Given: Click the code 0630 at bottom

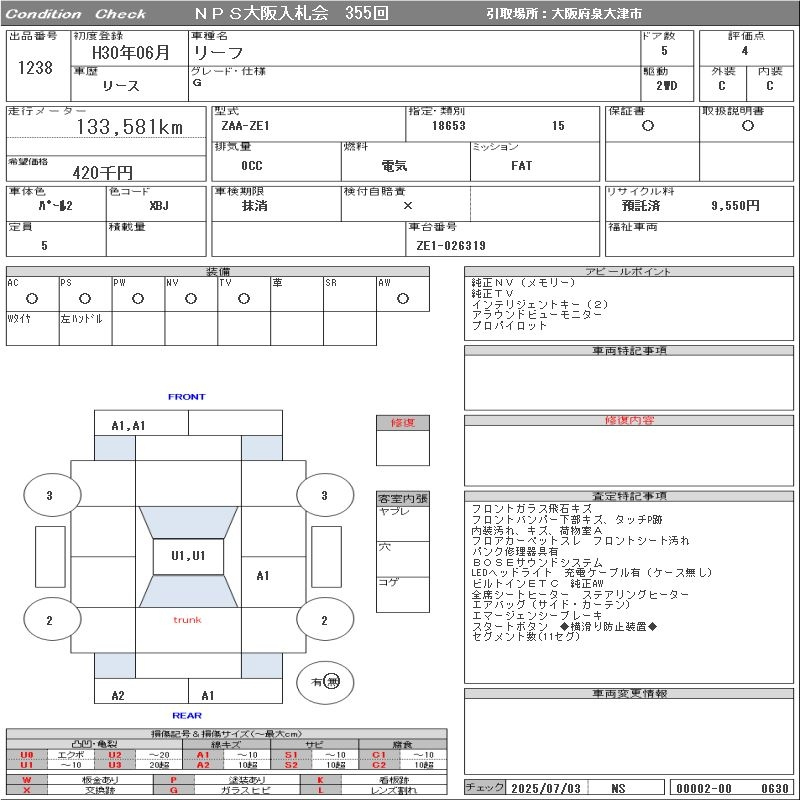Looking at the screenshot, I should point(774,788).
